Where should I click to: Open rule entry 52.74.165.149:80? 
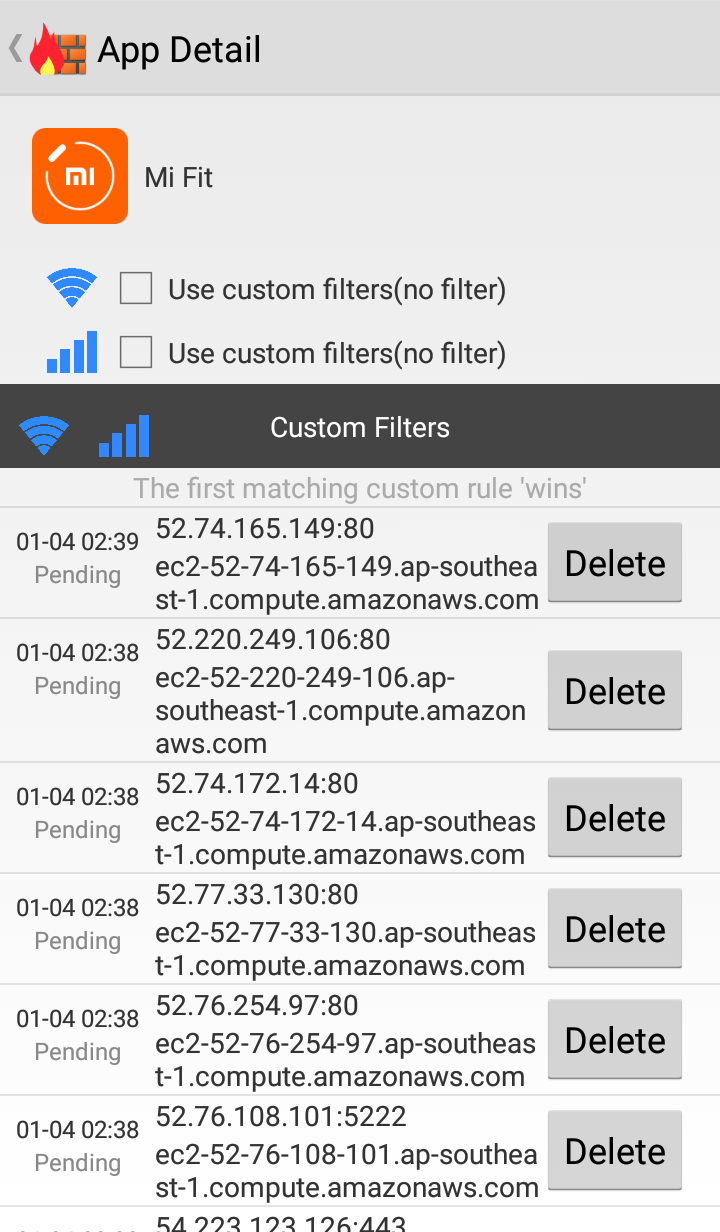tap(265, 528)
